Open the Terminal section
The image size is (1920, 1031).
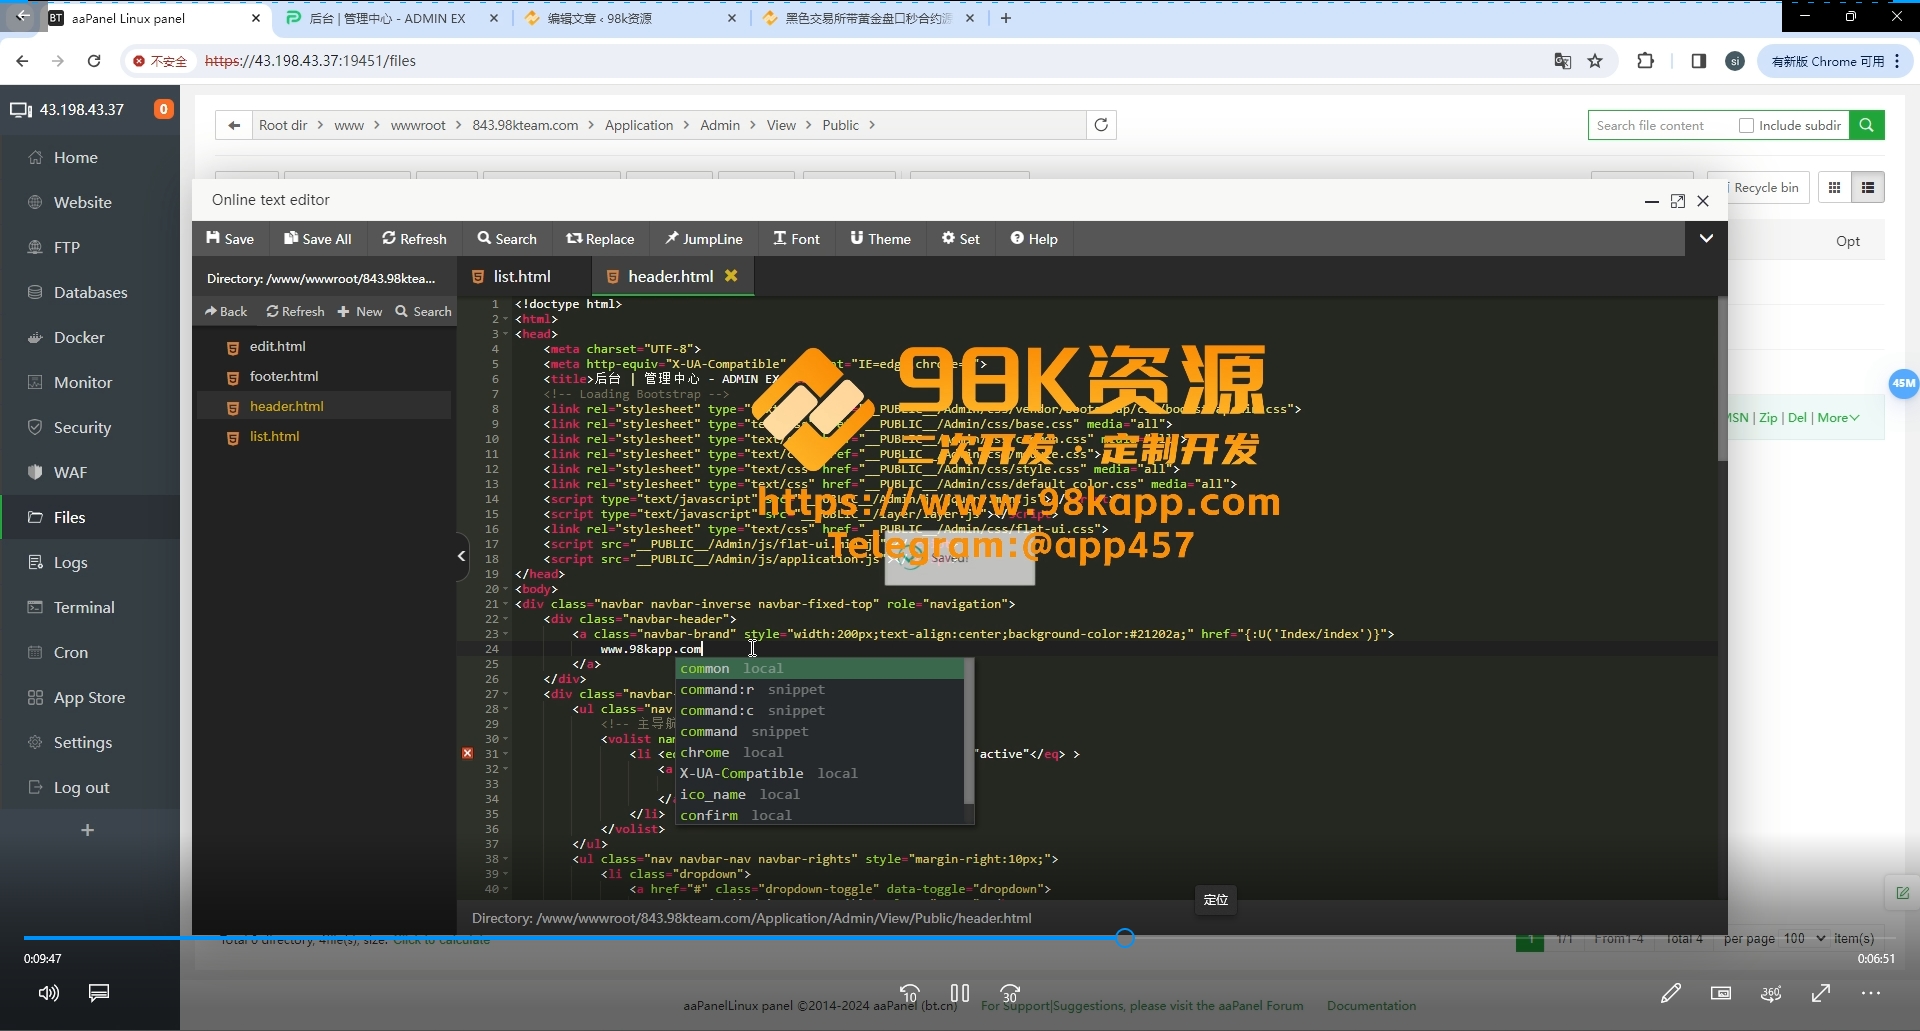click(x=84, y=607)
